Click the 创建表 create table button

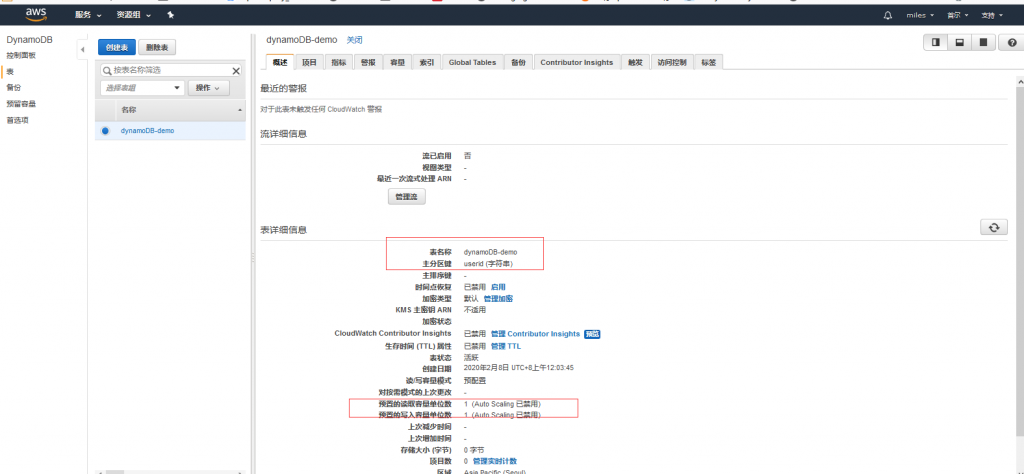click(117, 47)
